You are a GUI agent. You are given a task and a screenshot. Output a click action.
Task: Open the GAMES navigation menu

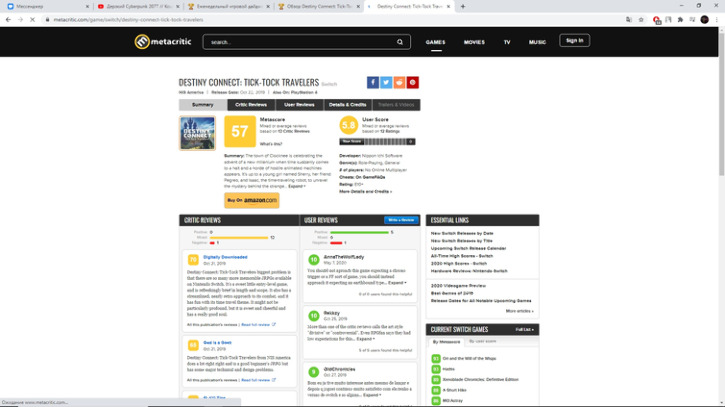click(436, 42)
